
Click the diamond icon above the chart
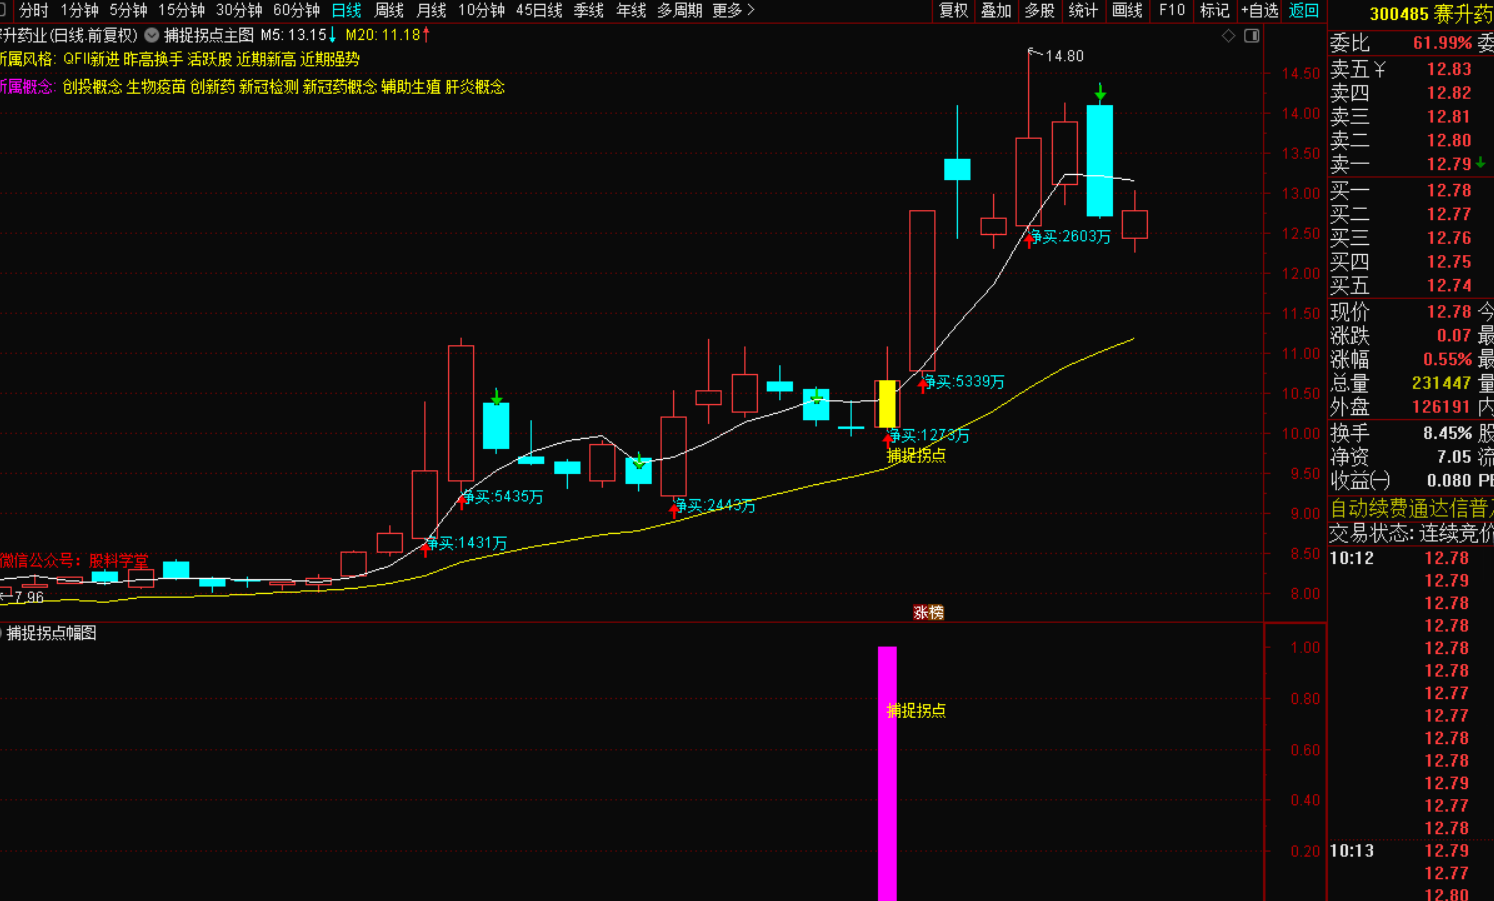click(x=1228, y=36)
